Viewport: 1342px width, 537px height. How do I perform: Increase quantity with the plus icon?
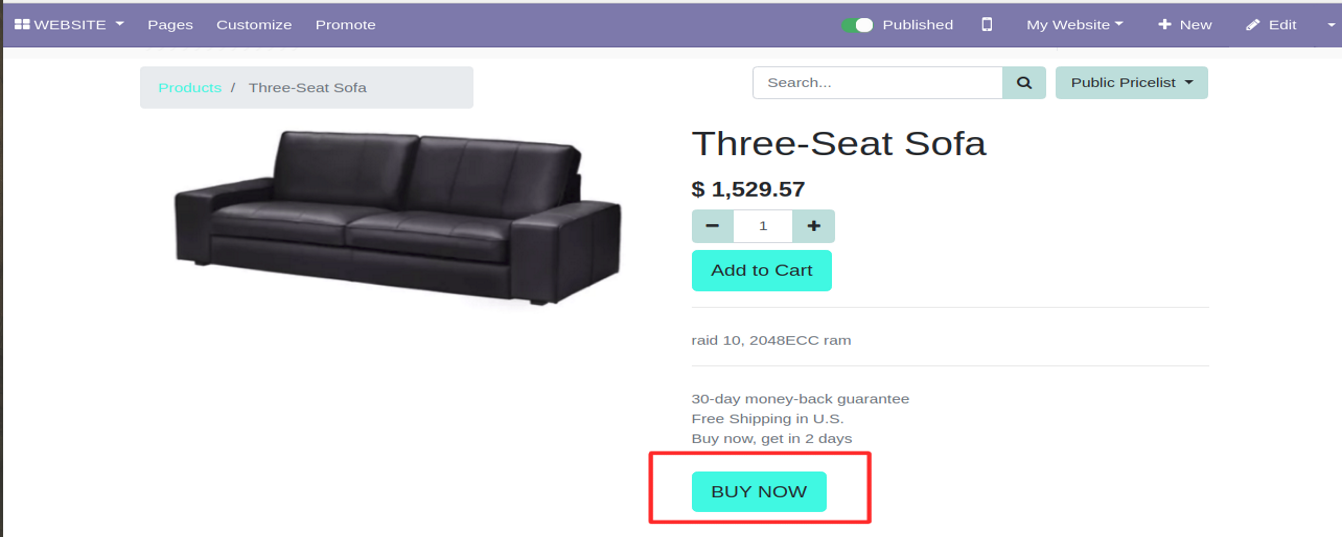click(x=814, y=226)
